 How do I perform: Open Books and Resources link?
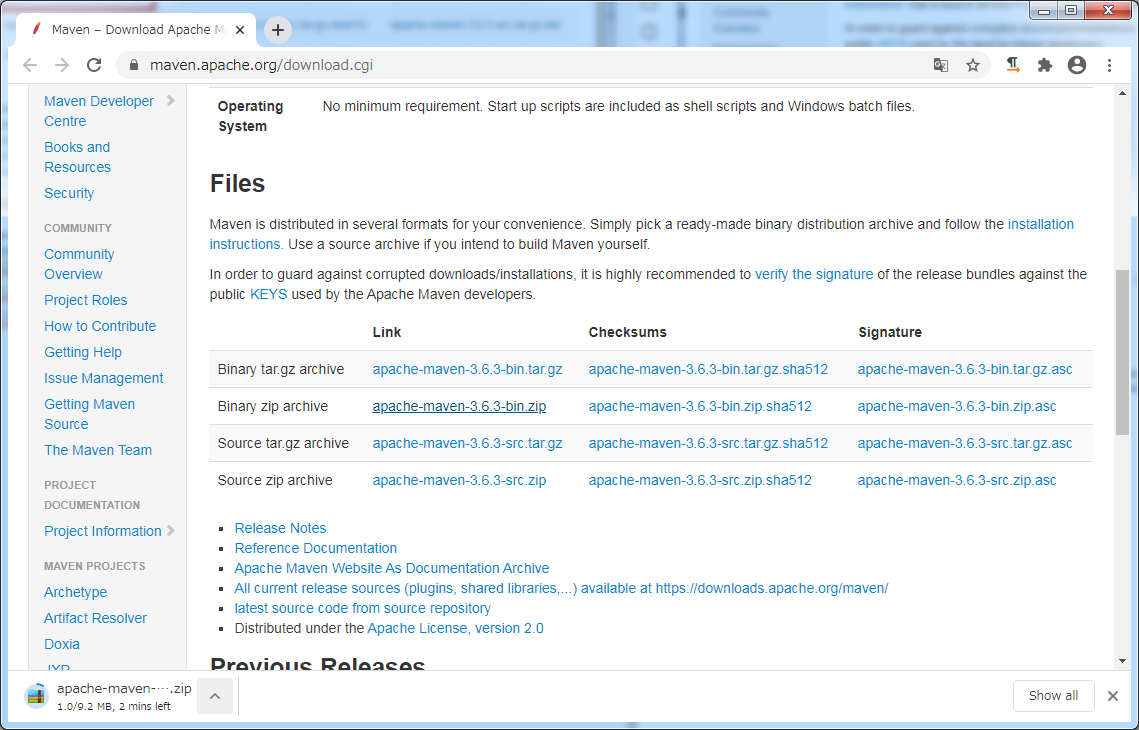(x=78, y=157)
